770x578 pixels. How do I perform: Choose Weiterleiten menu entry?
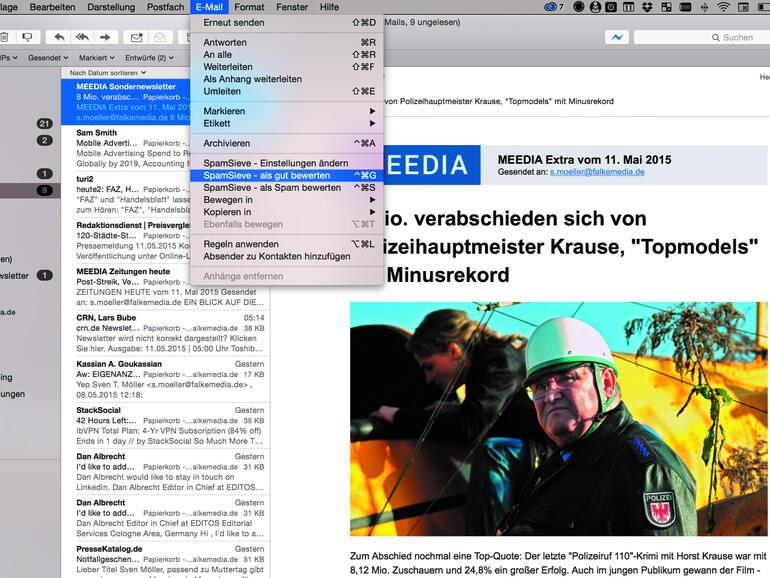(x=286, y=67)
